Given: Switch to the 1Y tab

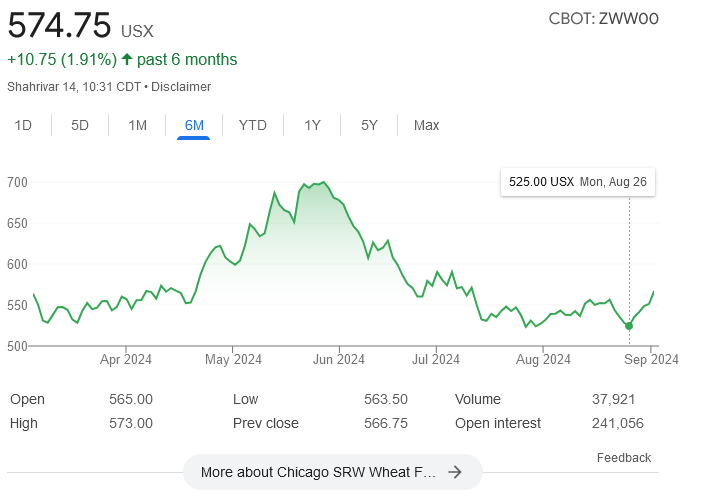Looking at the screenshot, I should pos(312,125).
